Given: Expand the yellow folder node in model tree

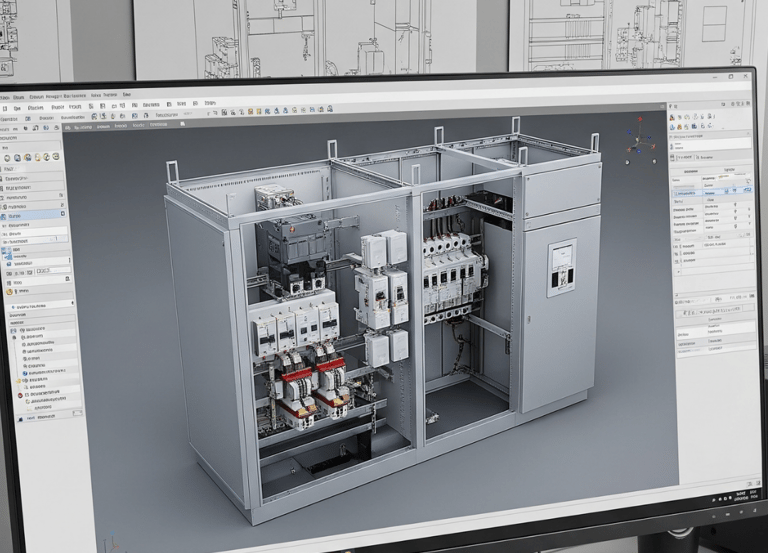Looking at the screenshot, I should pyautogui.click(x=19, y=380).
